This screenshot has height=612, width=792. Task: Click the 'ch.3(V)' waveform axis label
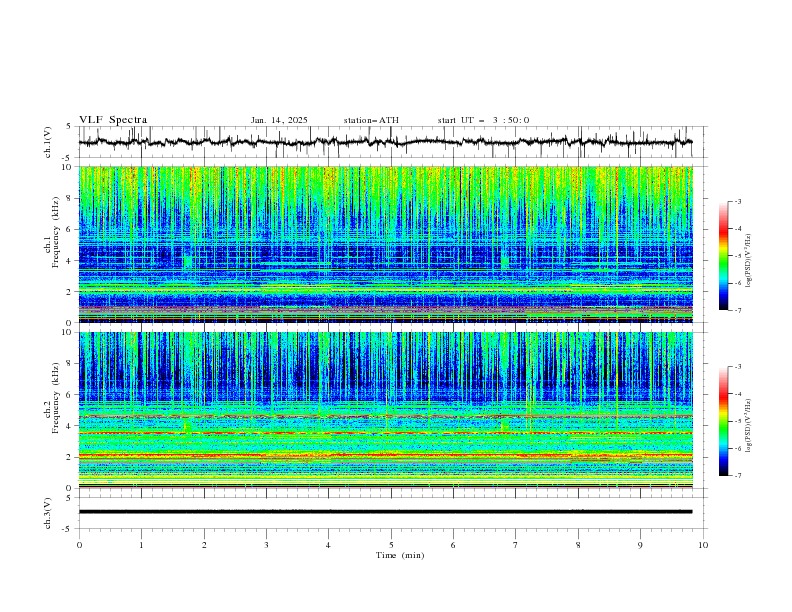[48, 513]
